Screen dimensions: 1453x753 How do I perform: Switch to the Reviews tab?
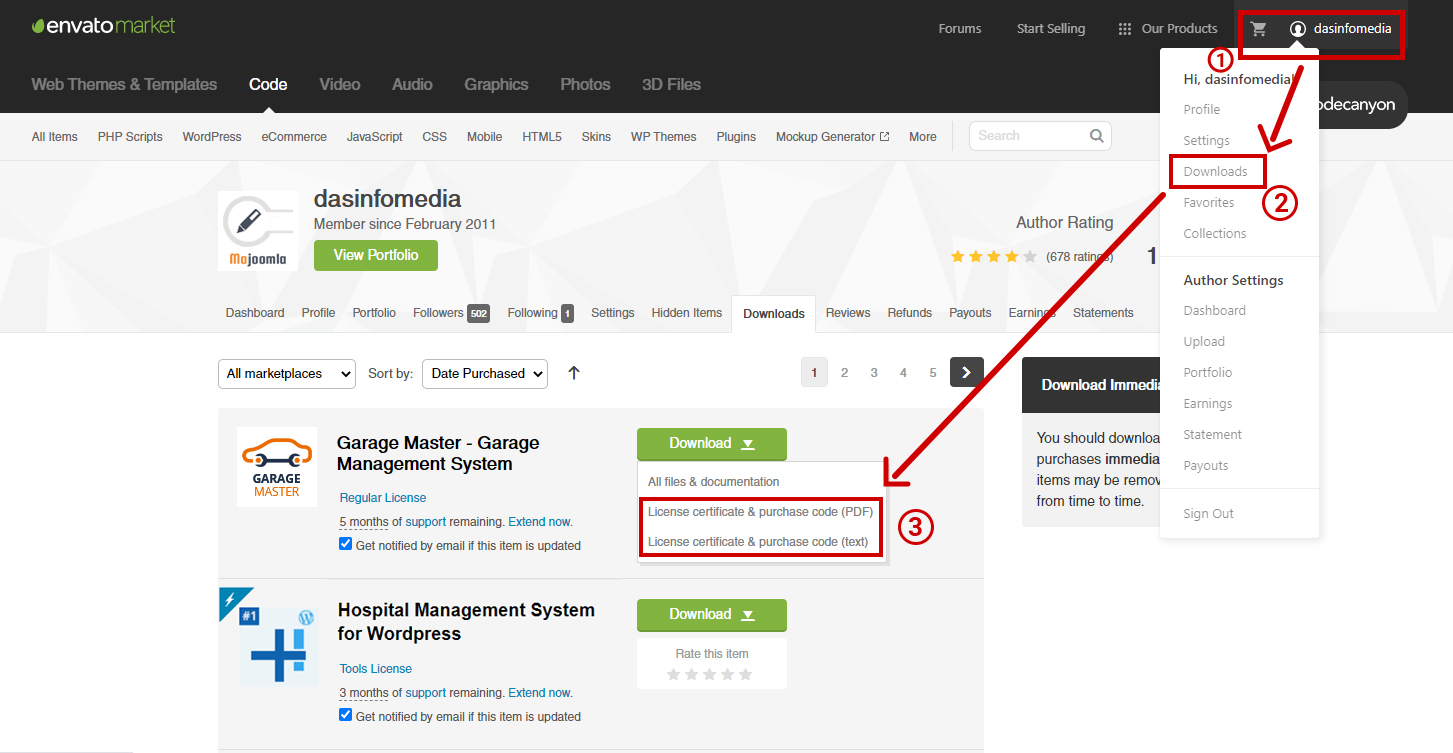[847, 312]
